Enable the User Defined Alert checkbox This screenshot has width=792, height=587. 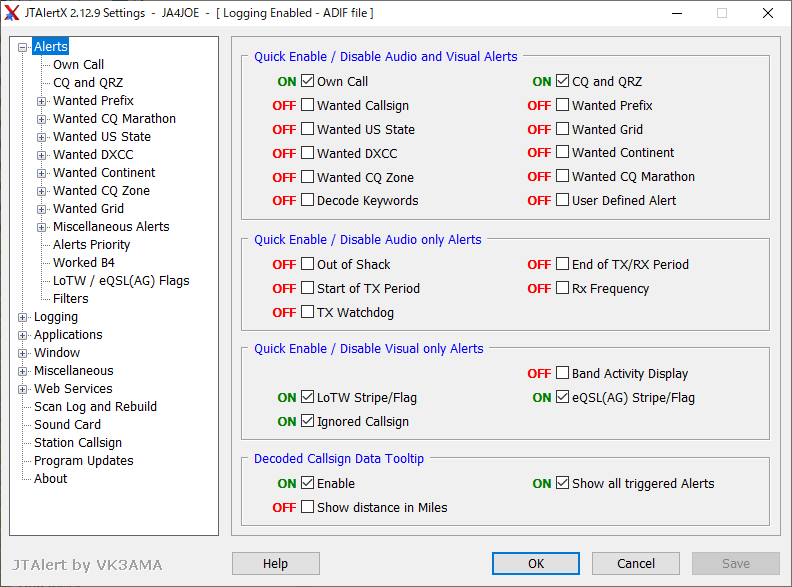(x=562, y=200)
